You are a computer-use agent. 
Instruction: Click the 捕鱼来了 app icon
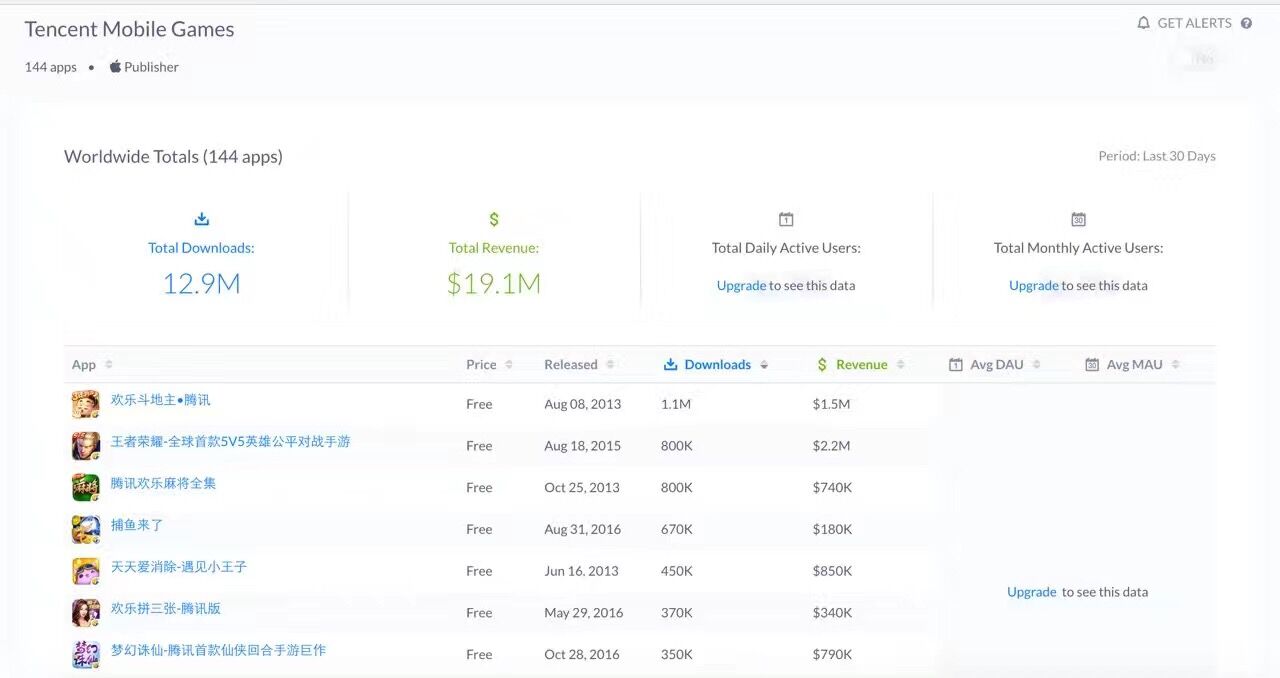(x=86, y=529)
